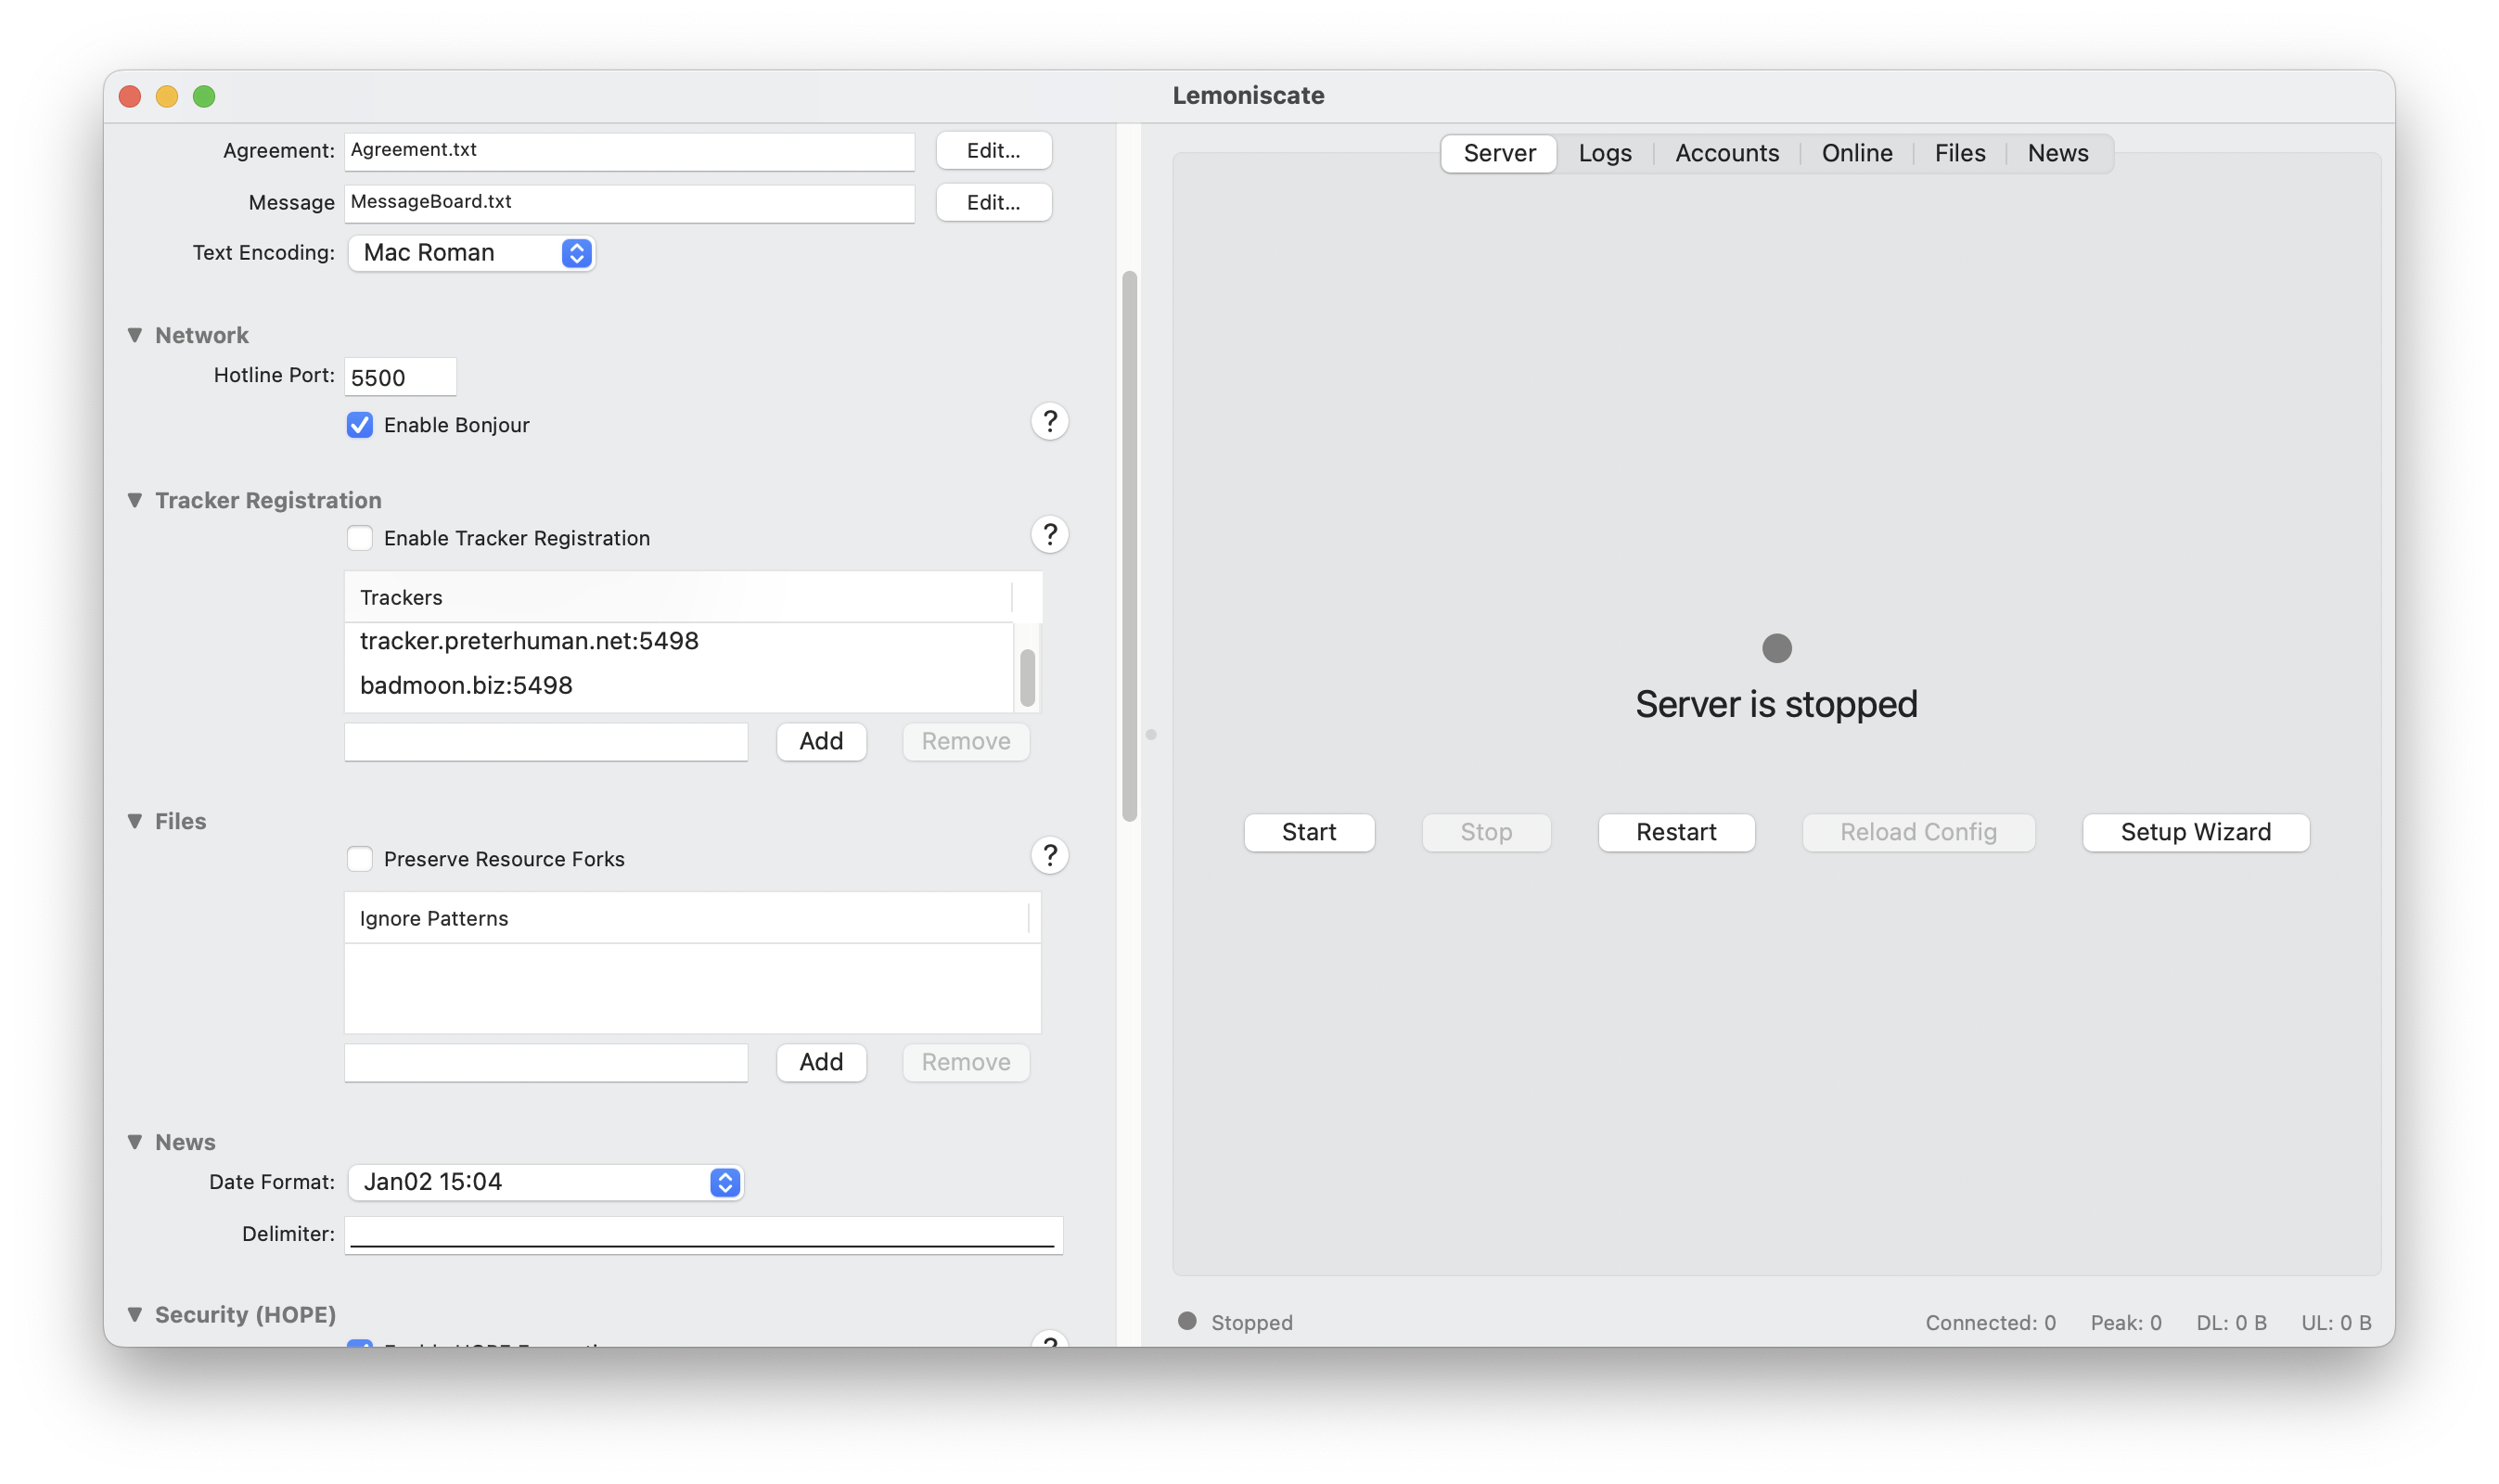Collapse the Network section

coord(135,335)
